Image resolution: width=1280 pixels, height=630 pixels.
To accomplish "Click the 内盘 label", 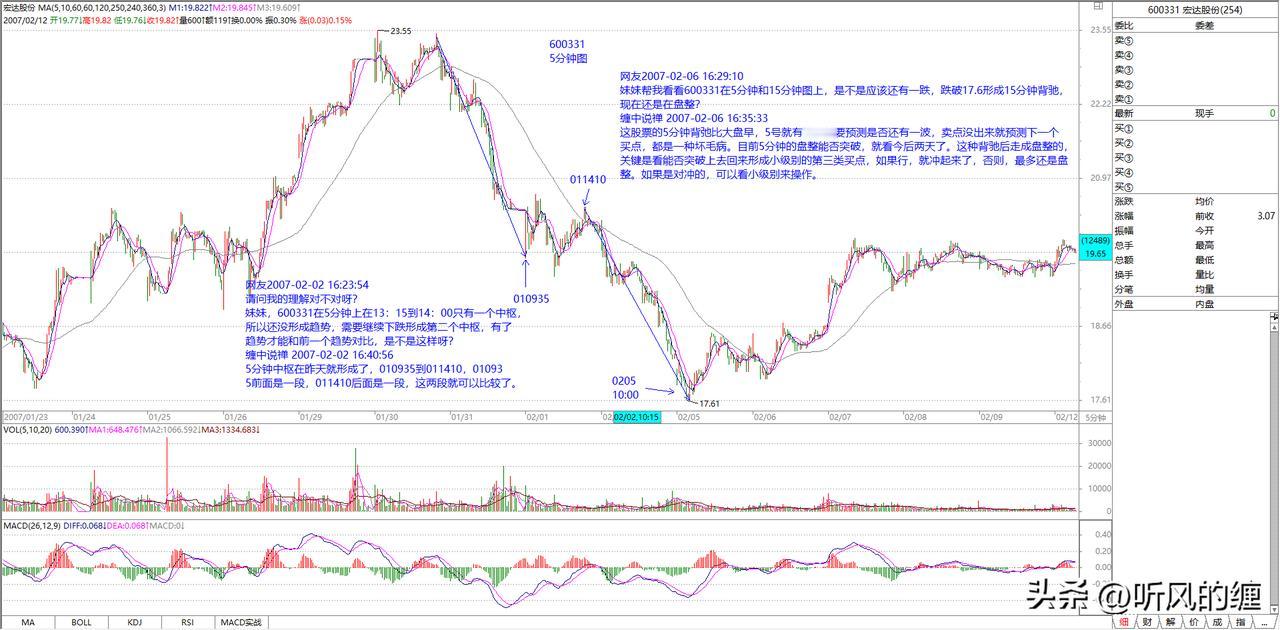I will click(x=1204, y=303).
